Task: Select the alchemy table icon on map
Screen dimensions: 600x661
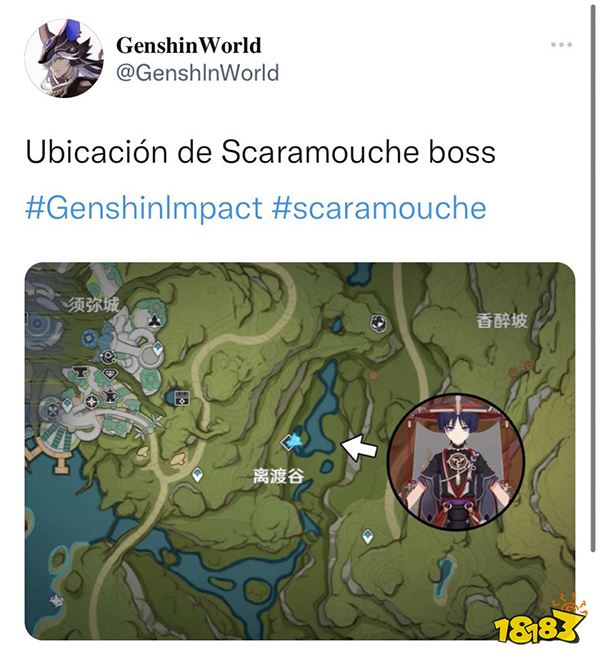Action: pos(110,395)
